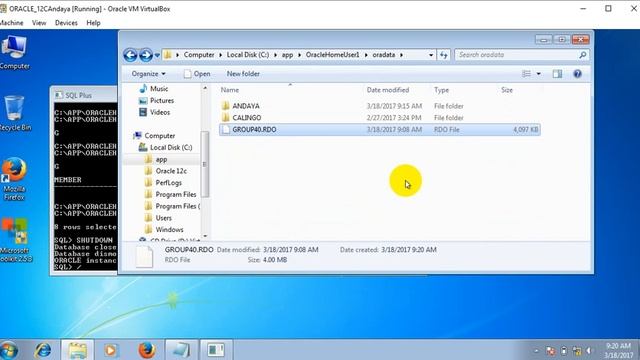Select the PerfLogs folder in tree

click(x=164, y=183)
